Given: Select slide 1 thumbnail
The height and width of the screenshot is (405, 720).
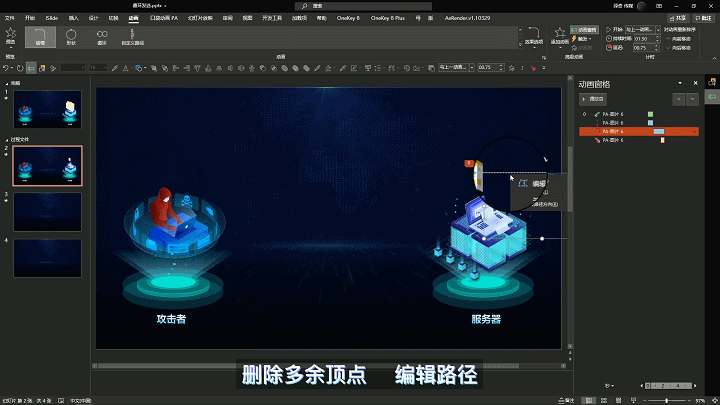Looking at the screenshot, I should [x=47, y=109].
